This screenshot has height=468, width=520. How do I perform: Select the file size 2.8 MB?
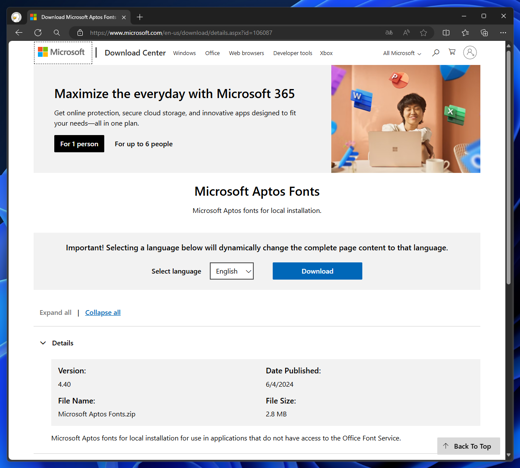[x=276, y=414]
